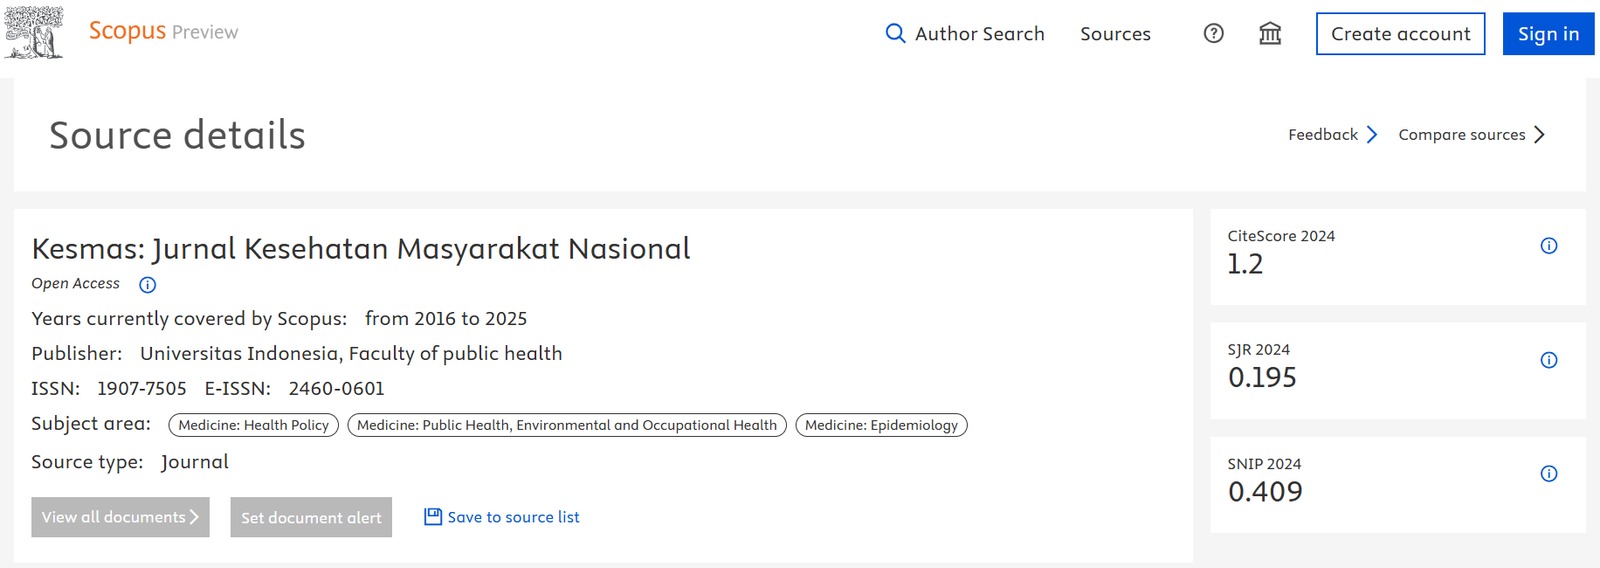Select the Medicine: Health Policy tag
The image size is (1600, 568).
pyautogui.click(x=253, y=425)
